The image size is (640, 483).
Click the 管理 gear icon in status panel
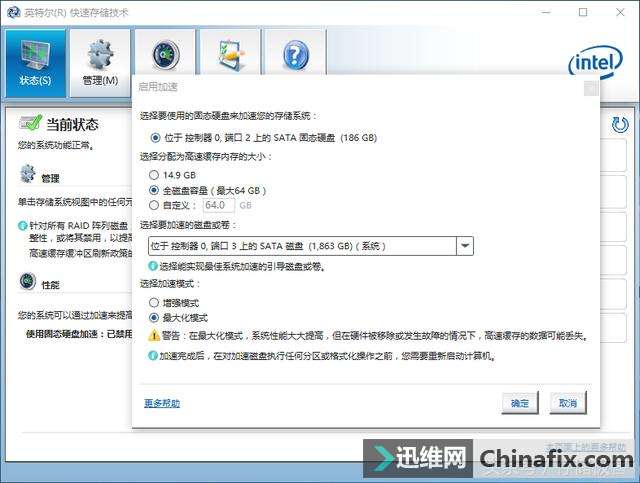(28, 174)
